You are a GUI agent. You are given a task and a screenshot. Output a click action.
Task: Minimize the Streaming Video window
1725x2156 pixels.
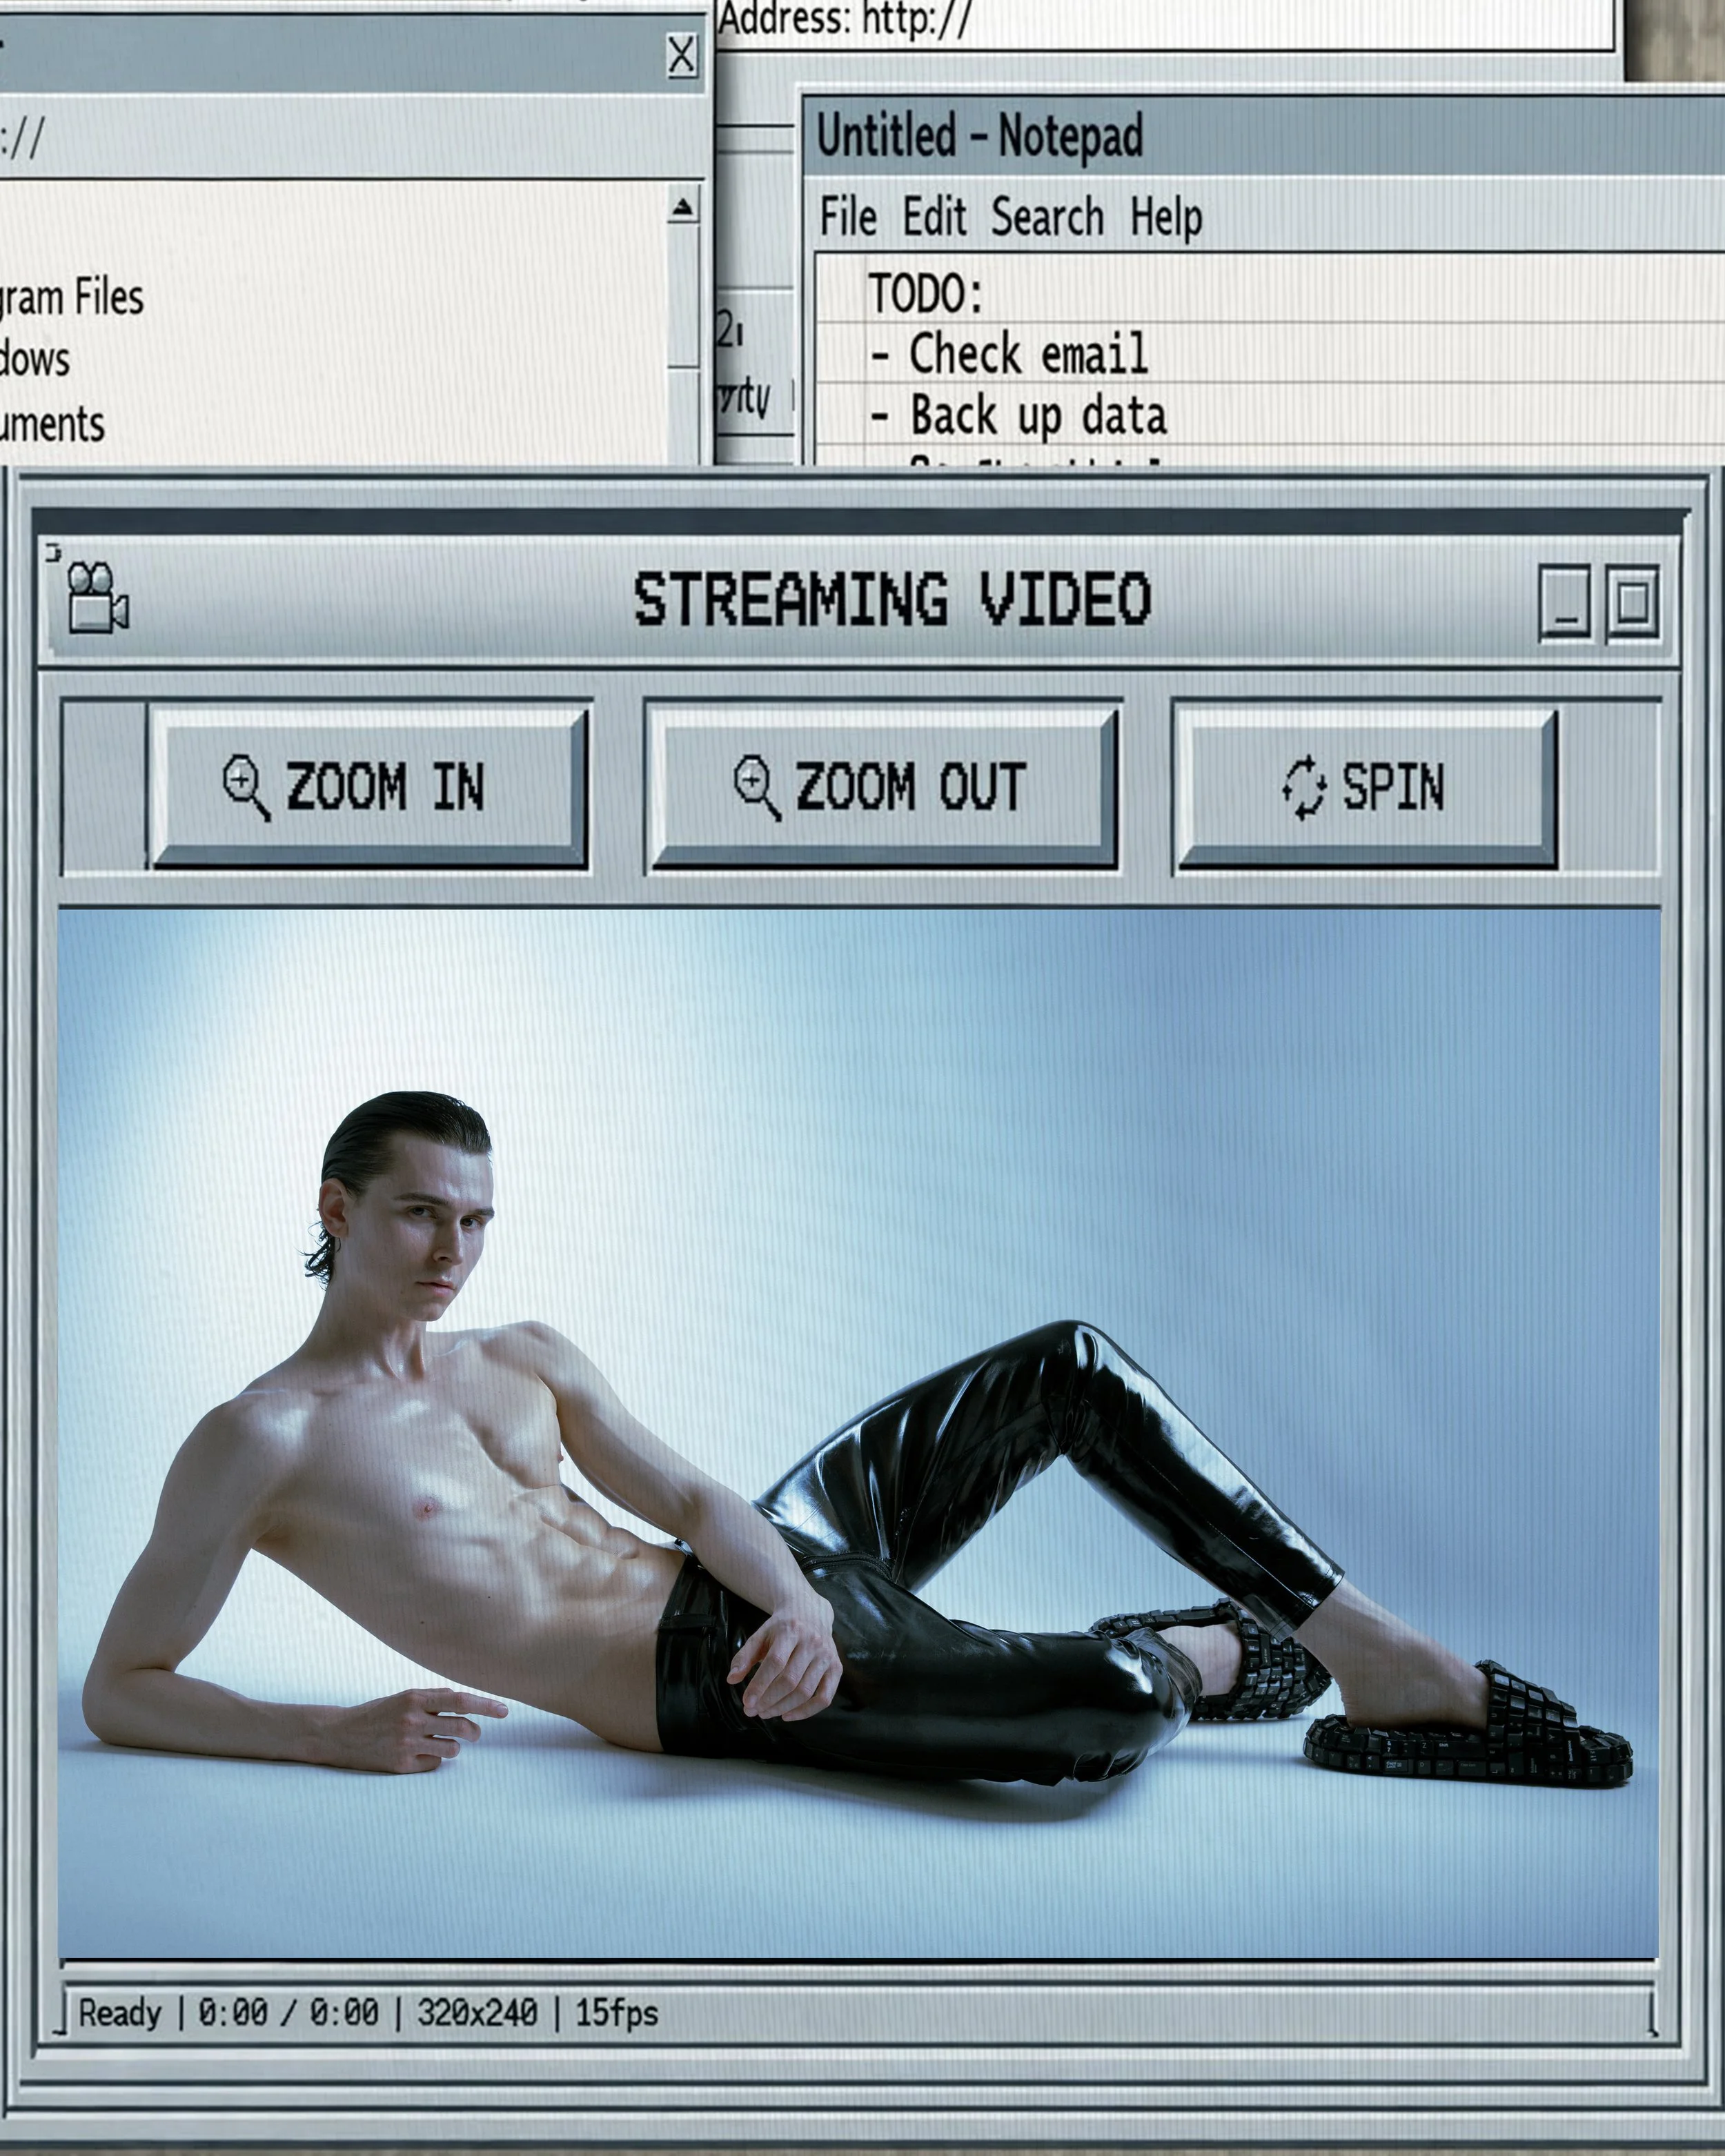[x=1565, y=602]
